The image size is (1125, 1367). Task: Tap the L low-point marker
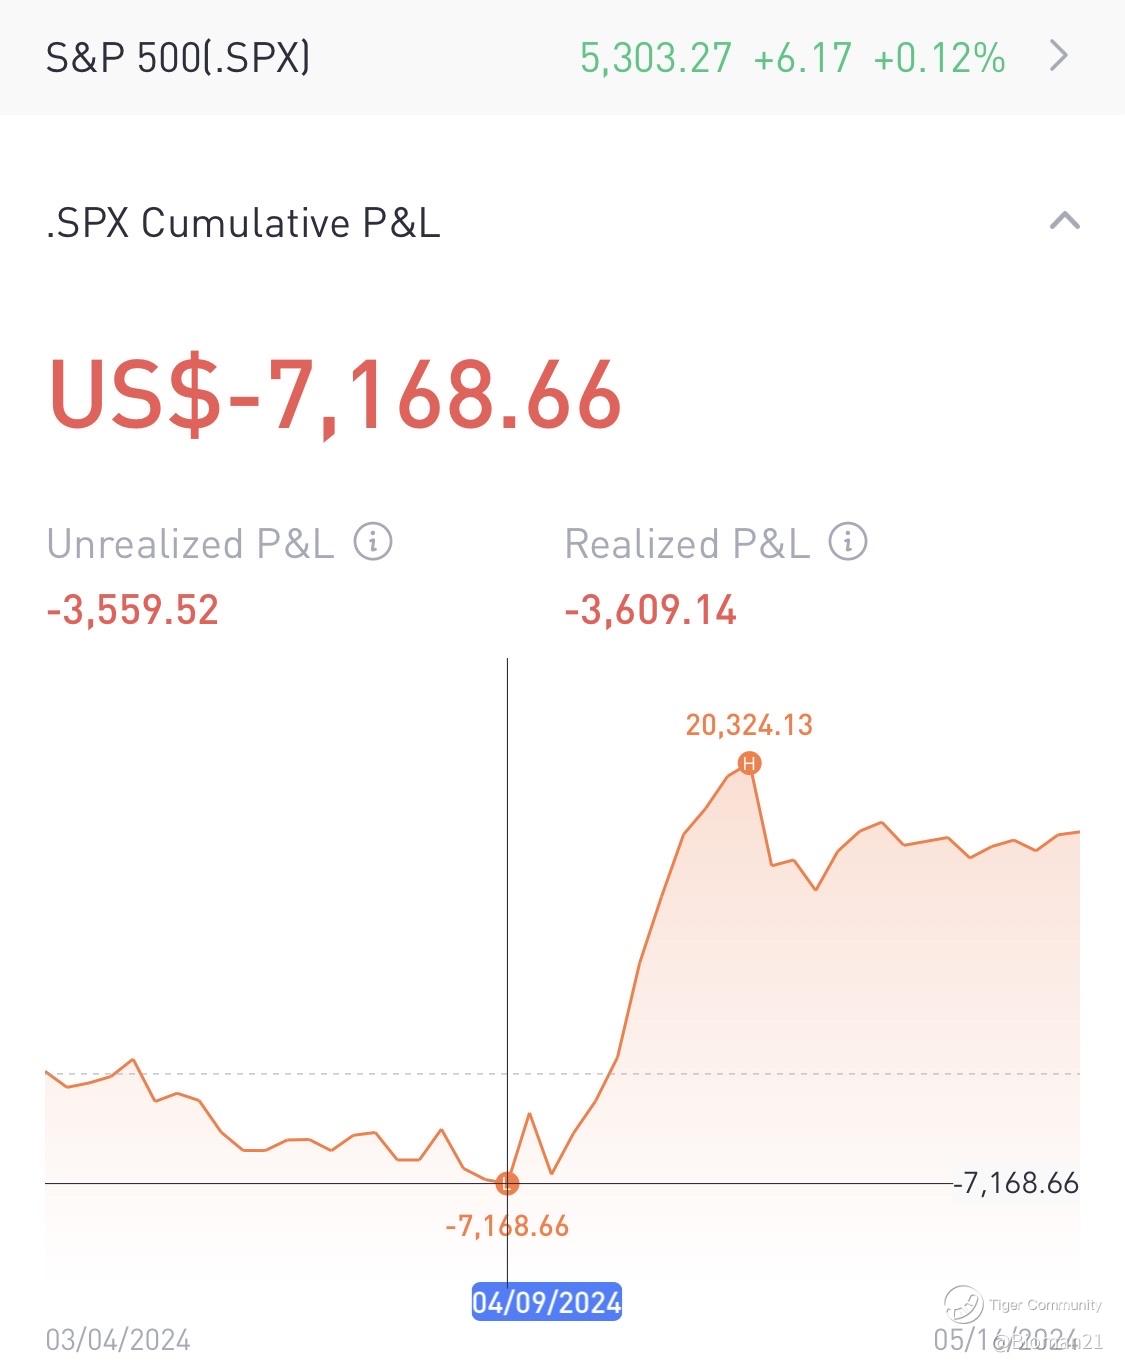pos(508,1184)
